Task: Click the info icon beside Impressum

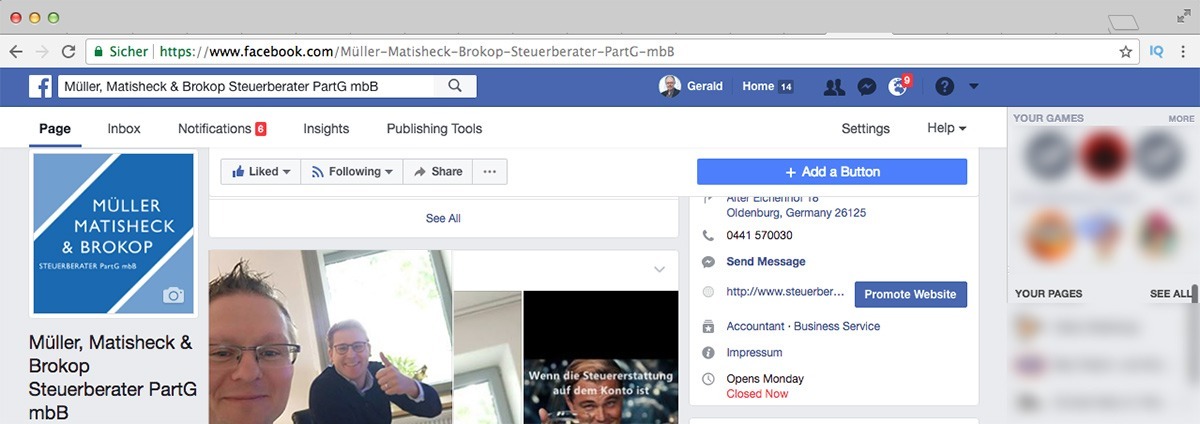Action: [708, 352]
